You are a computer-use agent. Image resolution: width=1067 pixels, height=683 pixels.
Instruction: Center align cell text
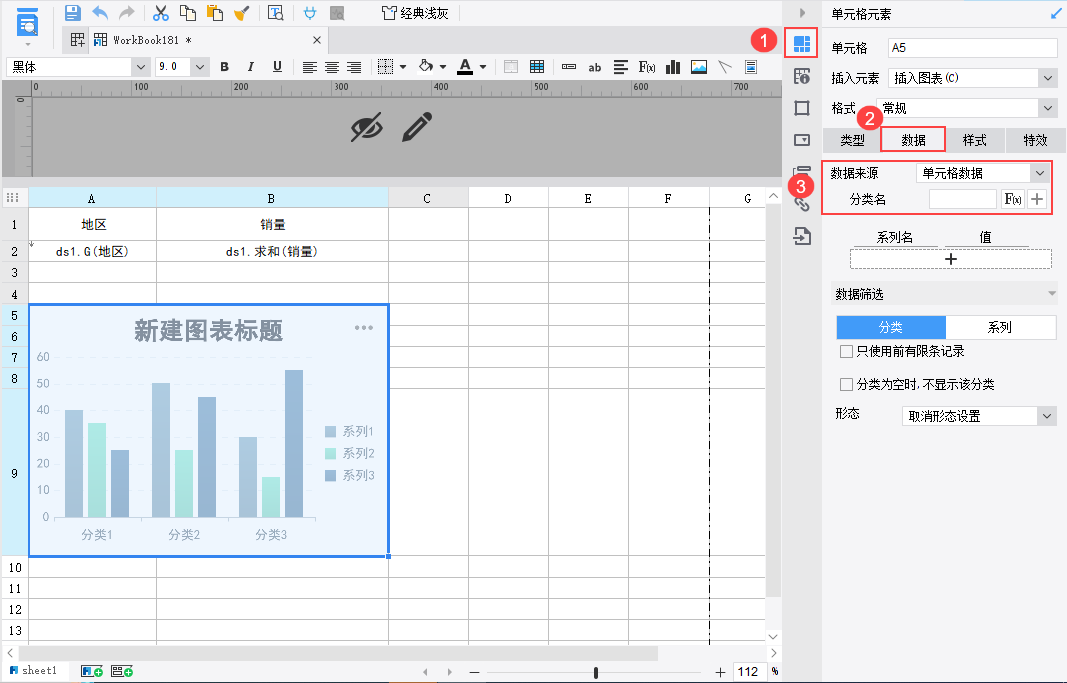click(332, 67)
